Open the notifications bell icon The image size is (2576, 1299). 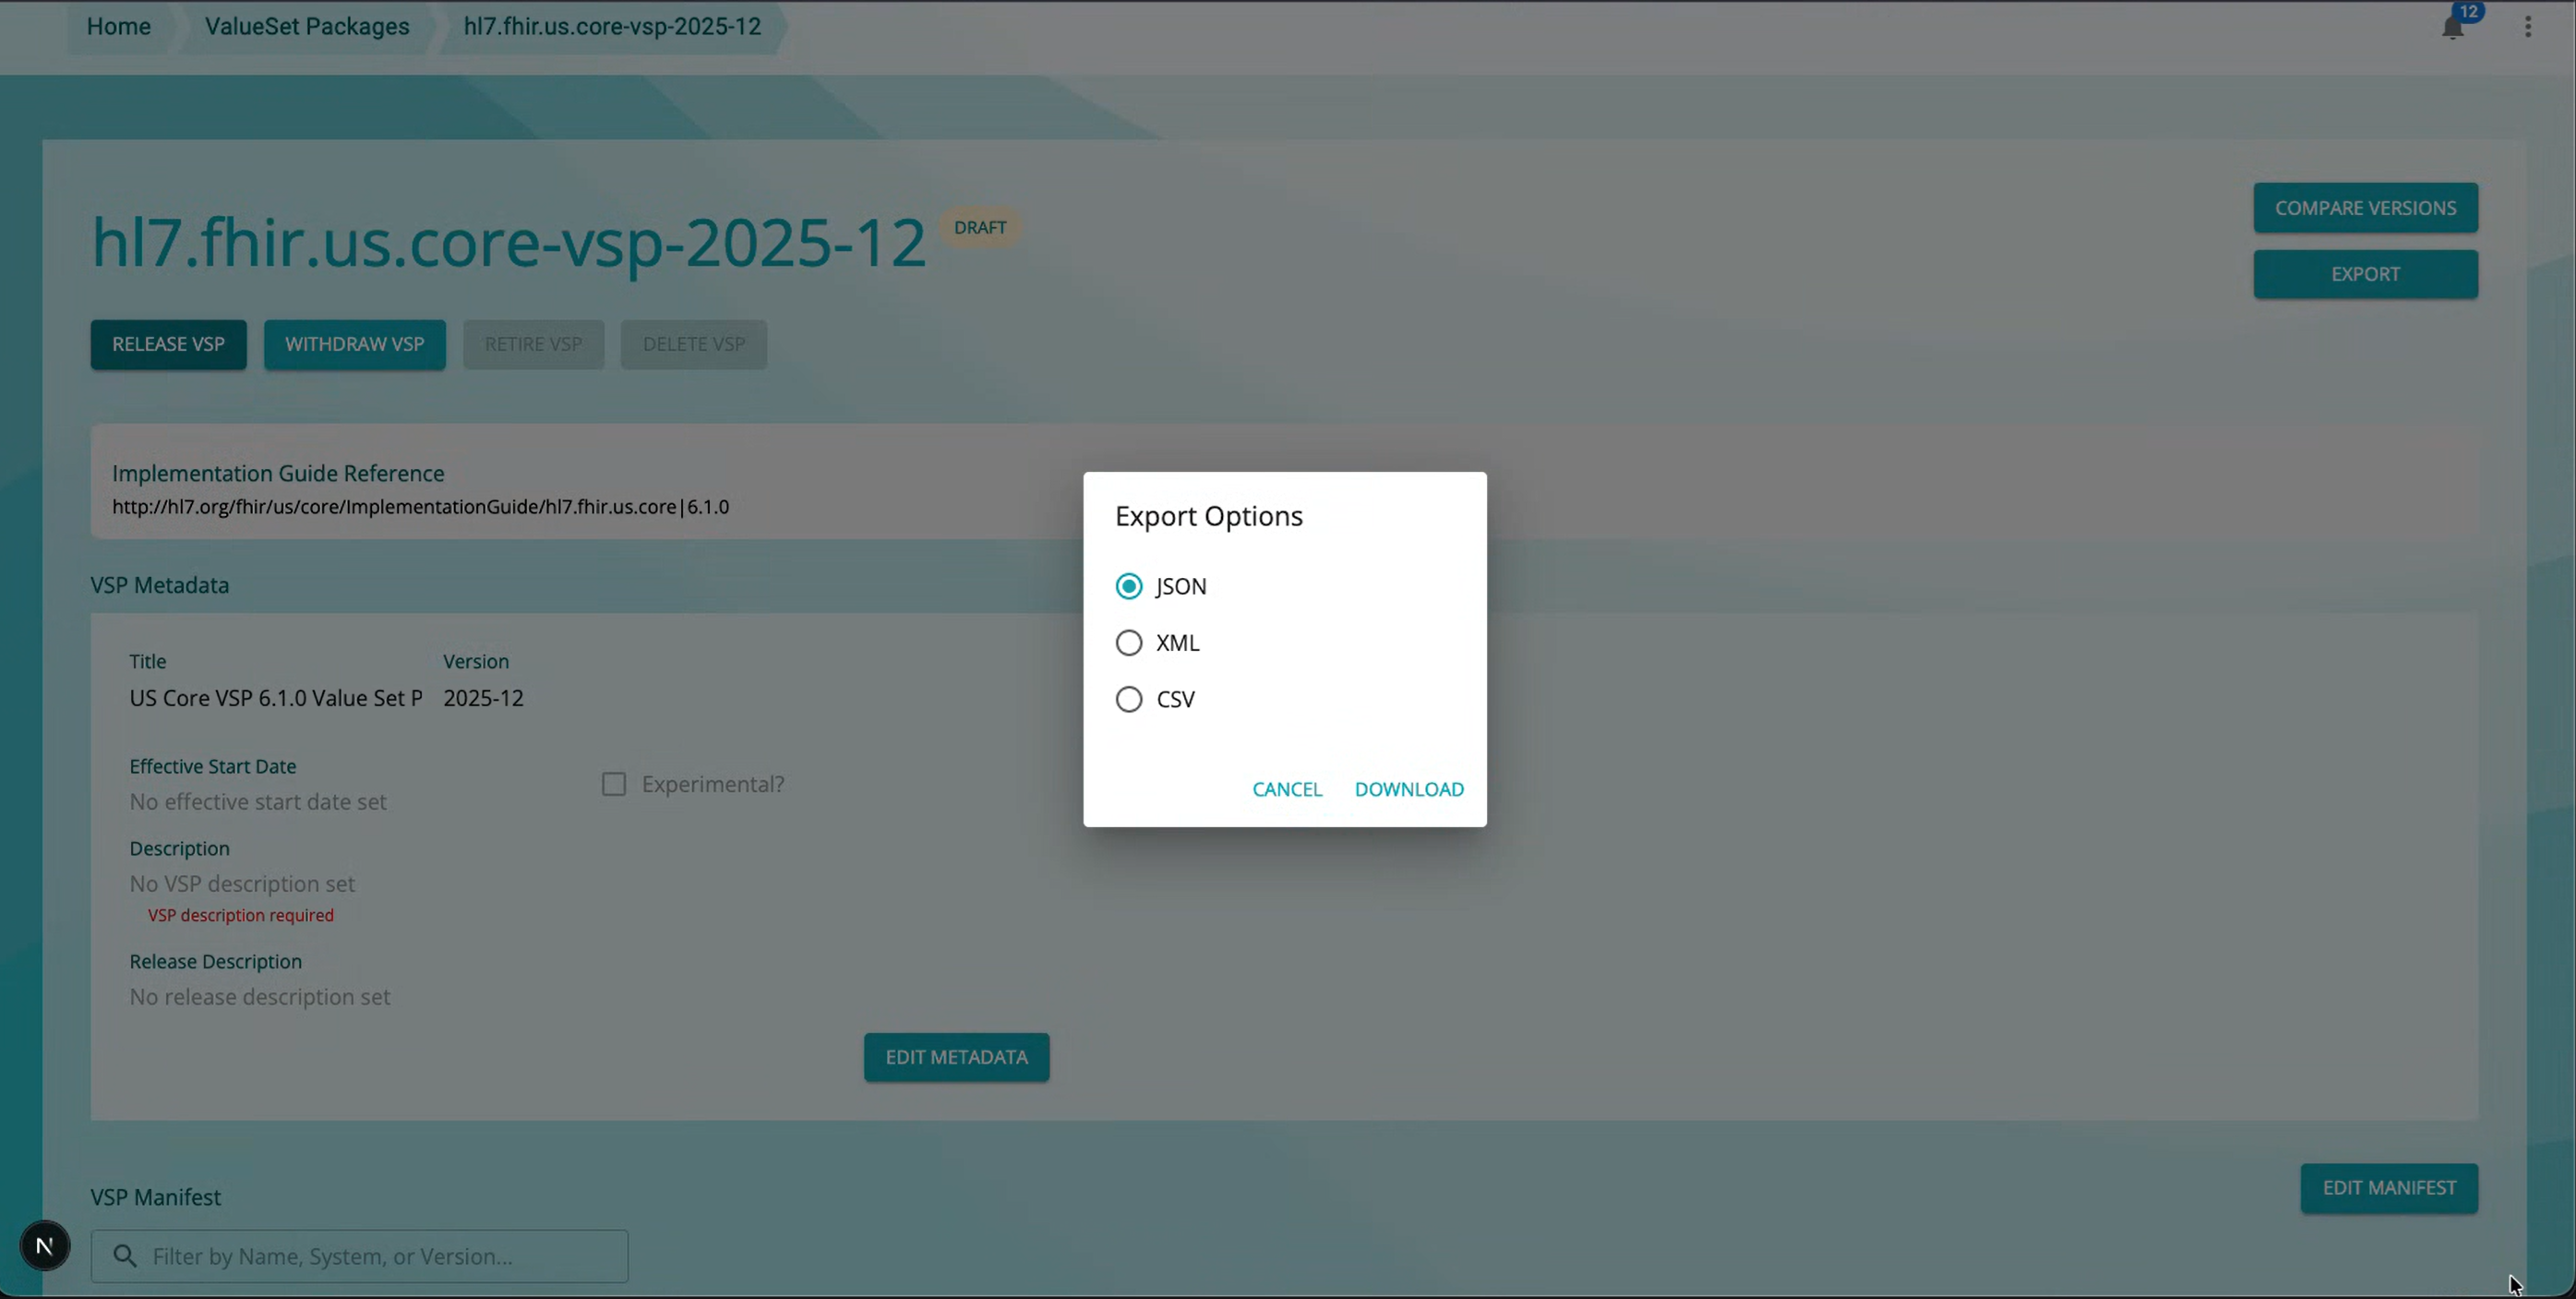pyautogui.click(x=2452, y=27)
